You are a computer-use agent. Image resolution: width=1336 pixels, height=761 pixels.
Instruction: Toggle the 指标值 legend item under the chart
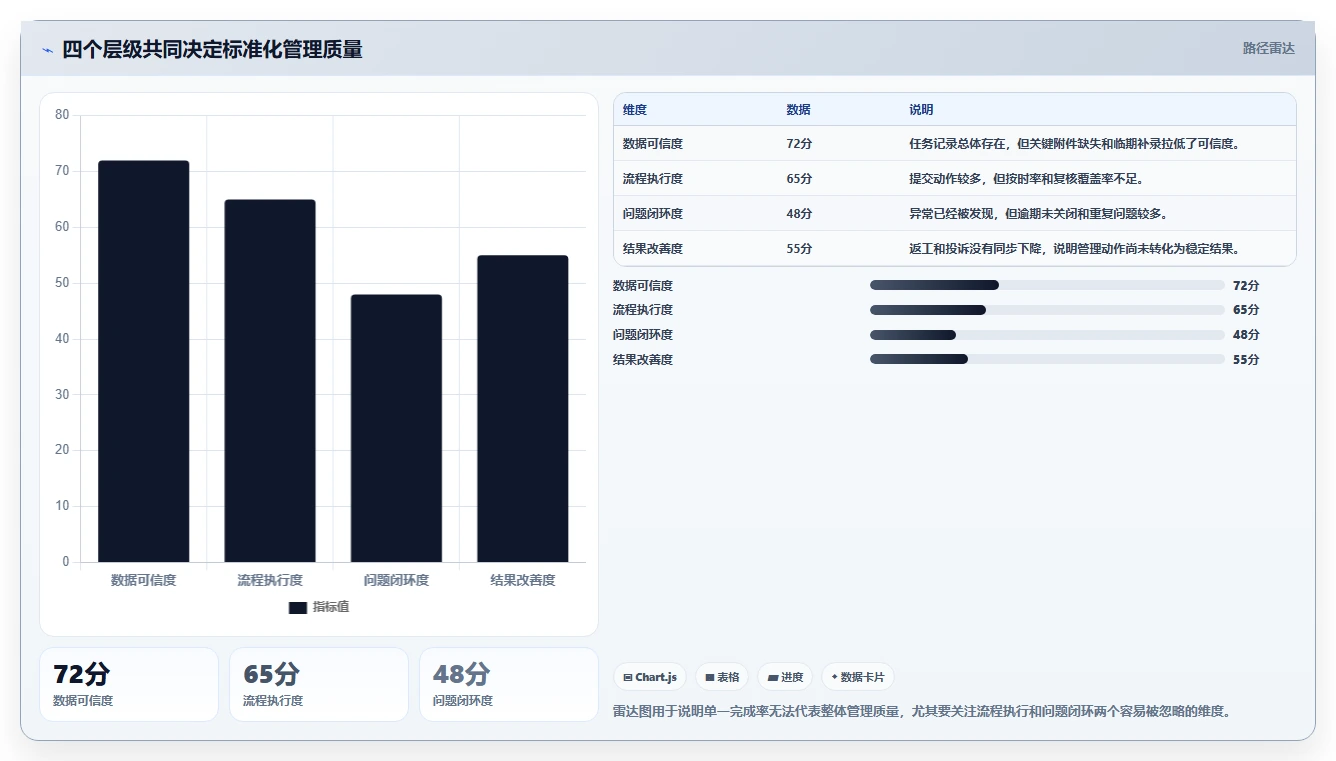point(319,607)
